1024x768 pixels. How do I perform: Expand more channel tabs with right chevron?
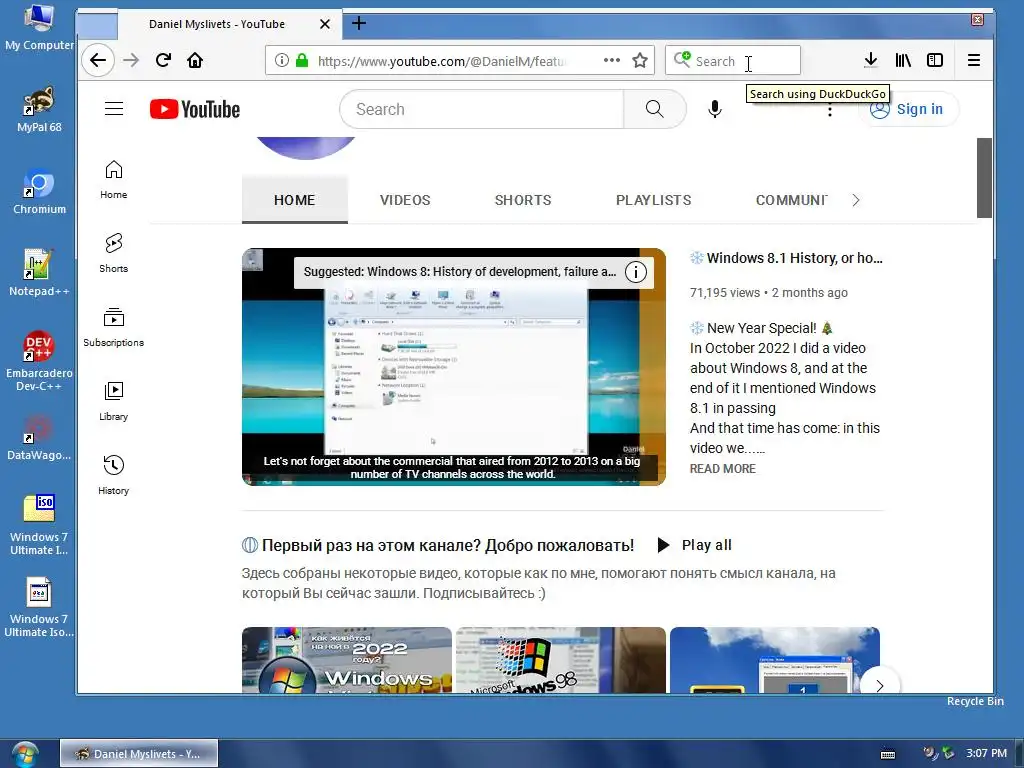[x=856, y=200]
